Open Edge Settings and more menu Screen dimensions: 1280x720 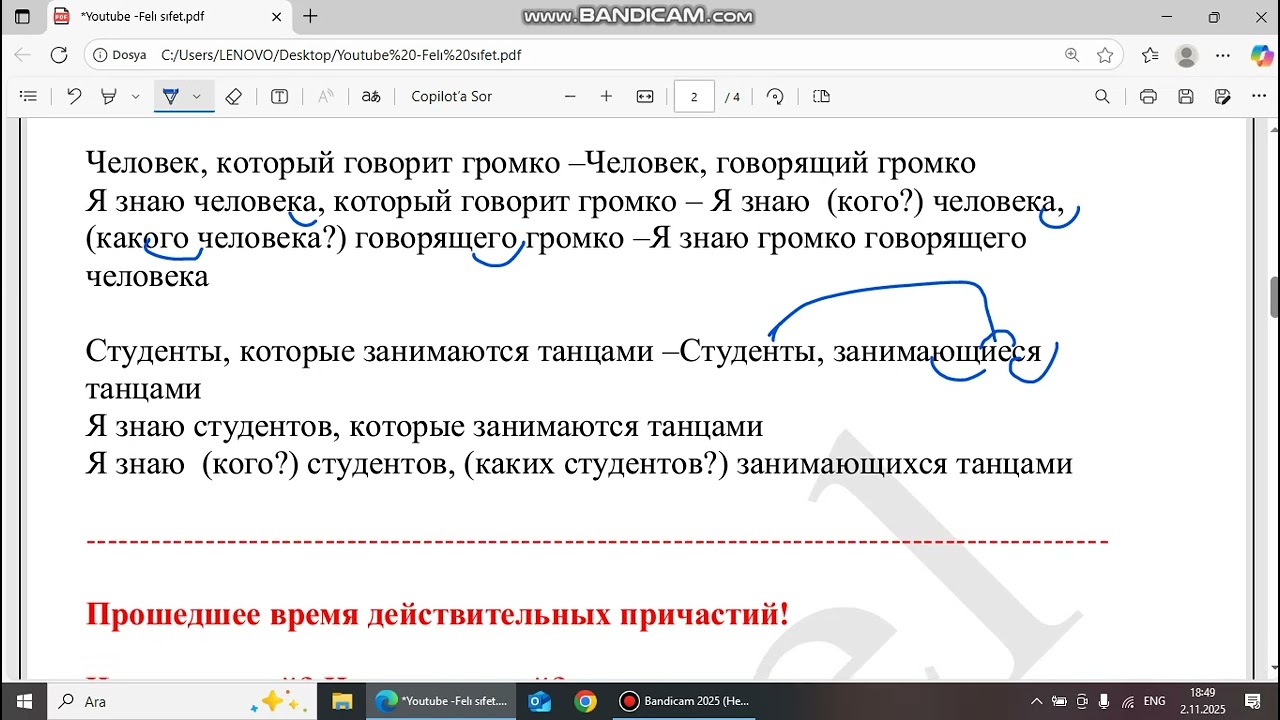pos(1222,55)
